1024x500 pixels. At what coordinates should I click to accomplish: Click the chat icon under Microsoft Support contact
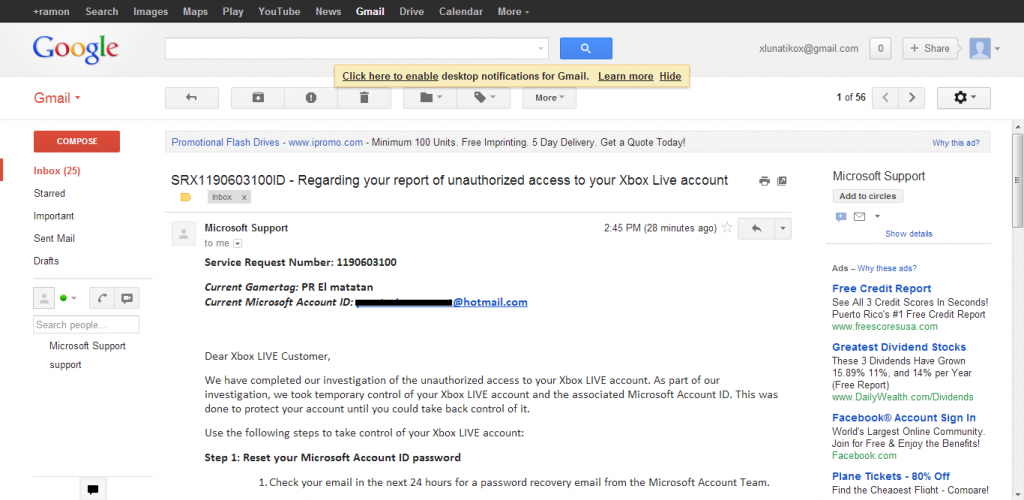[x=840, y=217]
